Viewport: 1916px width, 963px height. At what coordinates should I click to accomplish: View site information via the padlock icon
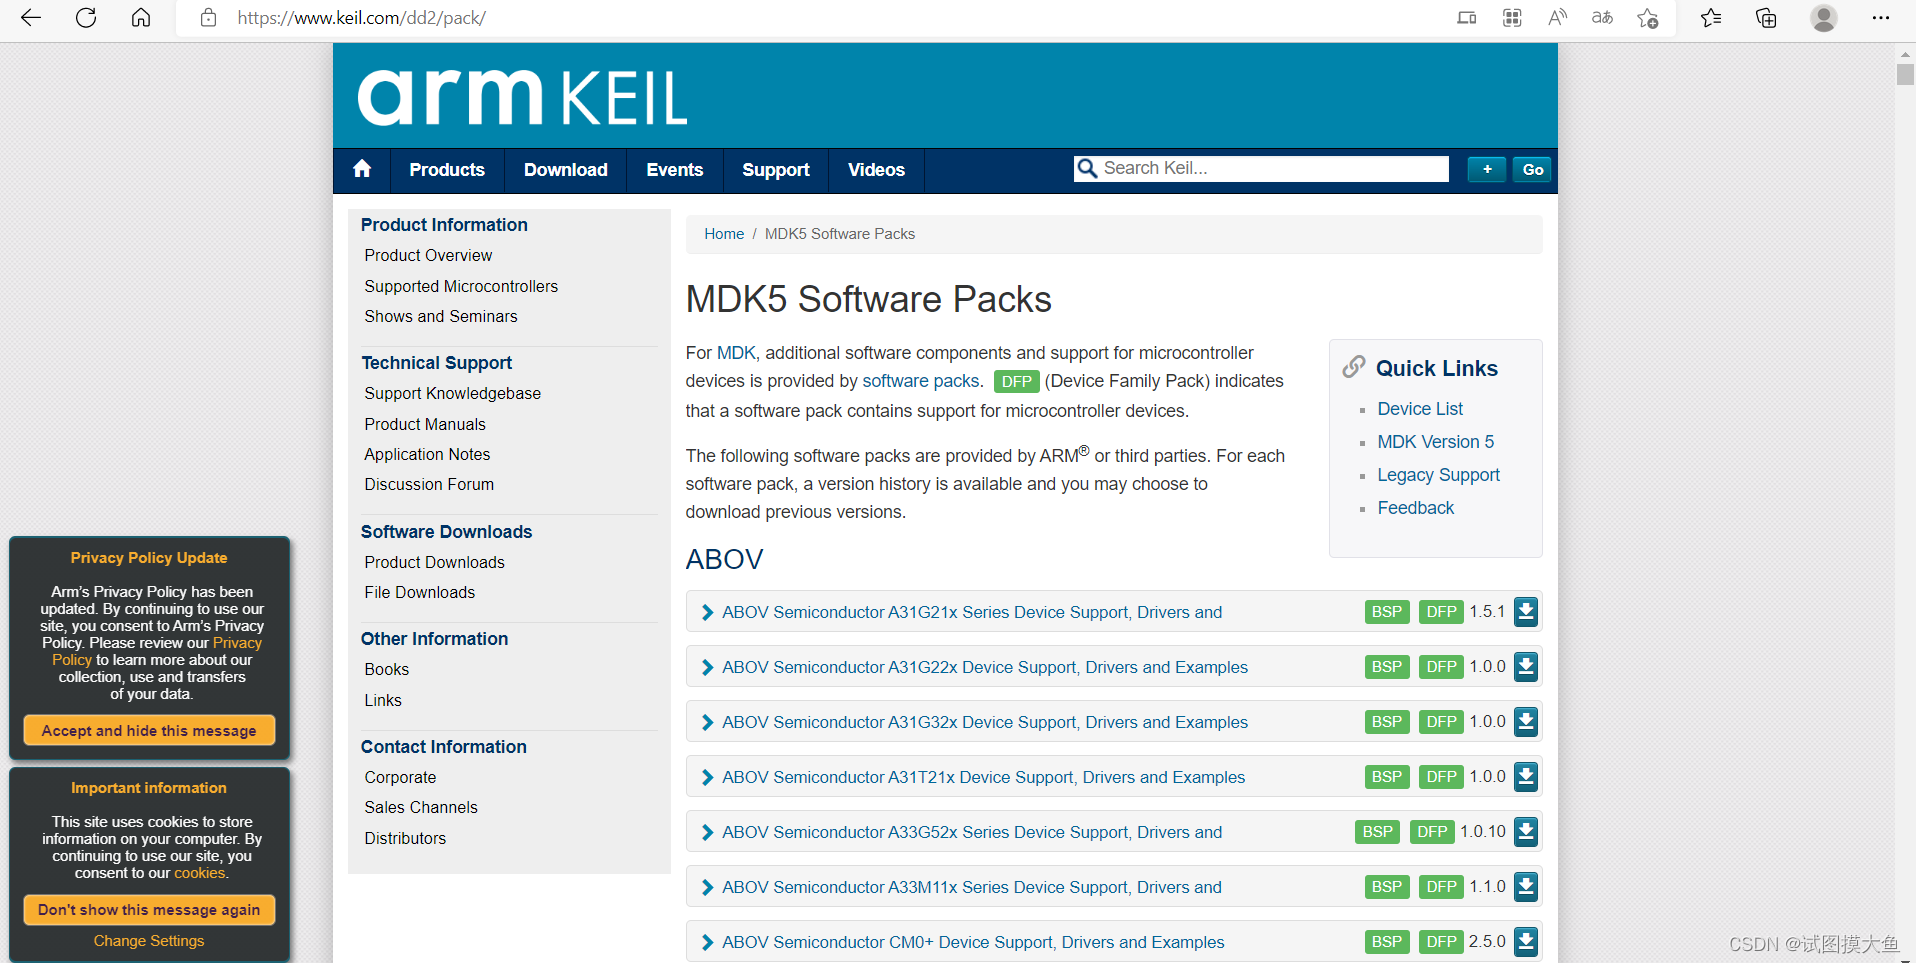(208, 18)
